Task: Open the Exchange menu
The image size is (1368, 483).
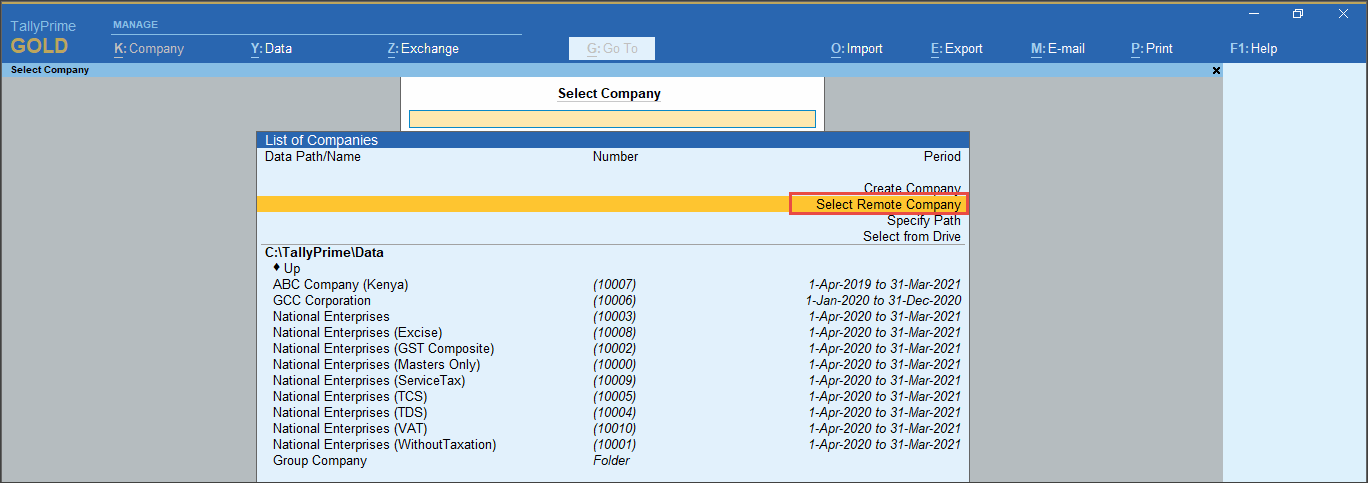Action: point(423,48)
